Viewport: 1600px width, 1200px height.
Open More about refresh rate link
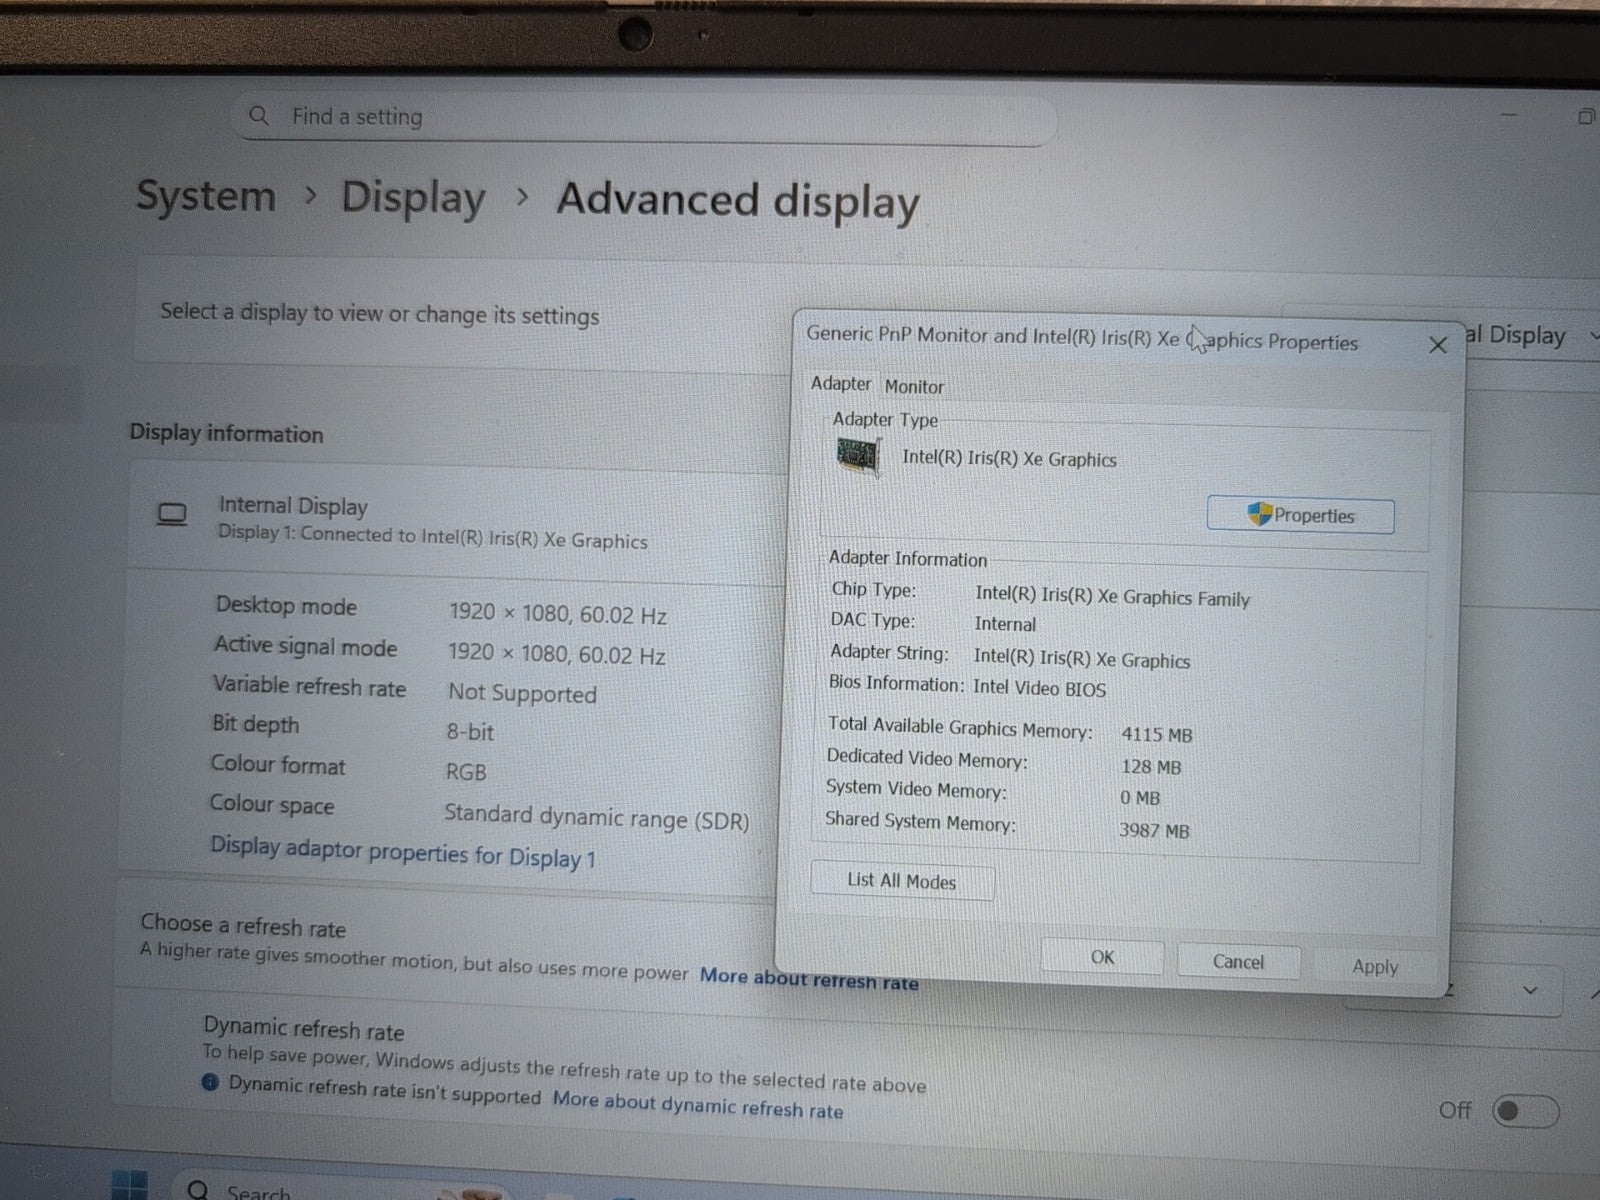click(x=808, y=979)
